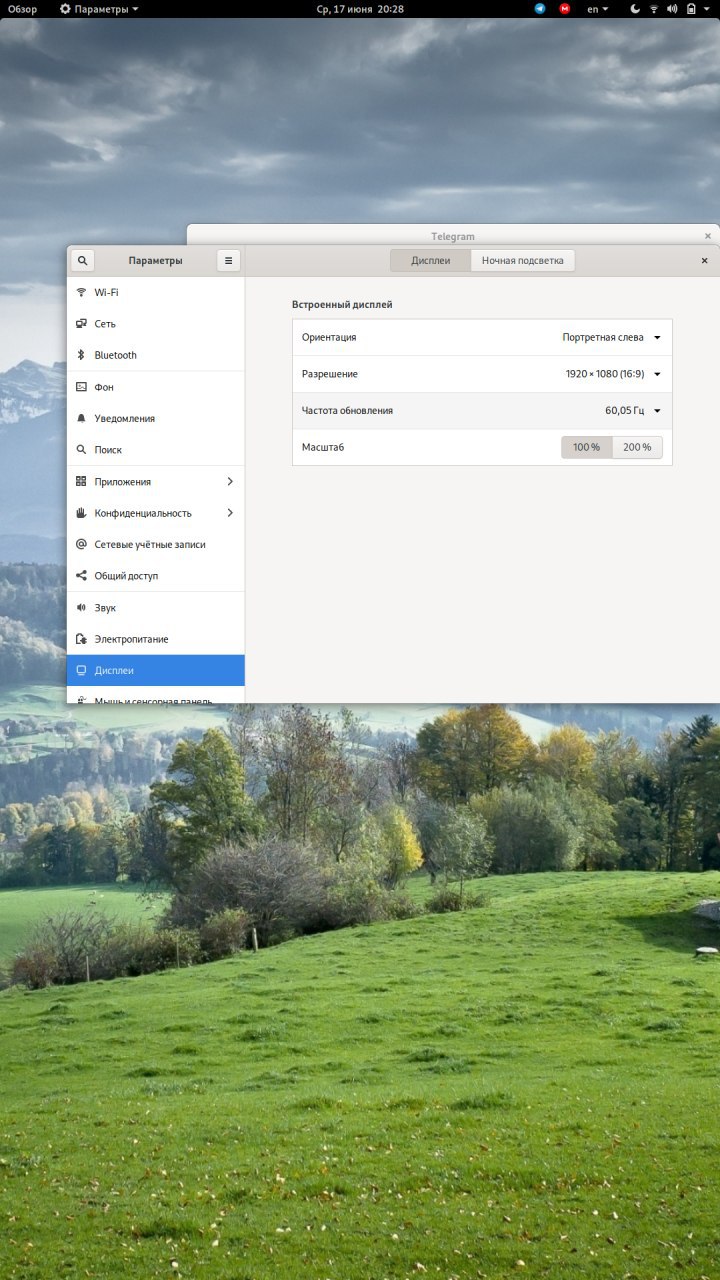Screen dimensions: 720x1280
Task: Open the Частота обновления dropdown showing 60,05 Гц
Action: [482, 410]
